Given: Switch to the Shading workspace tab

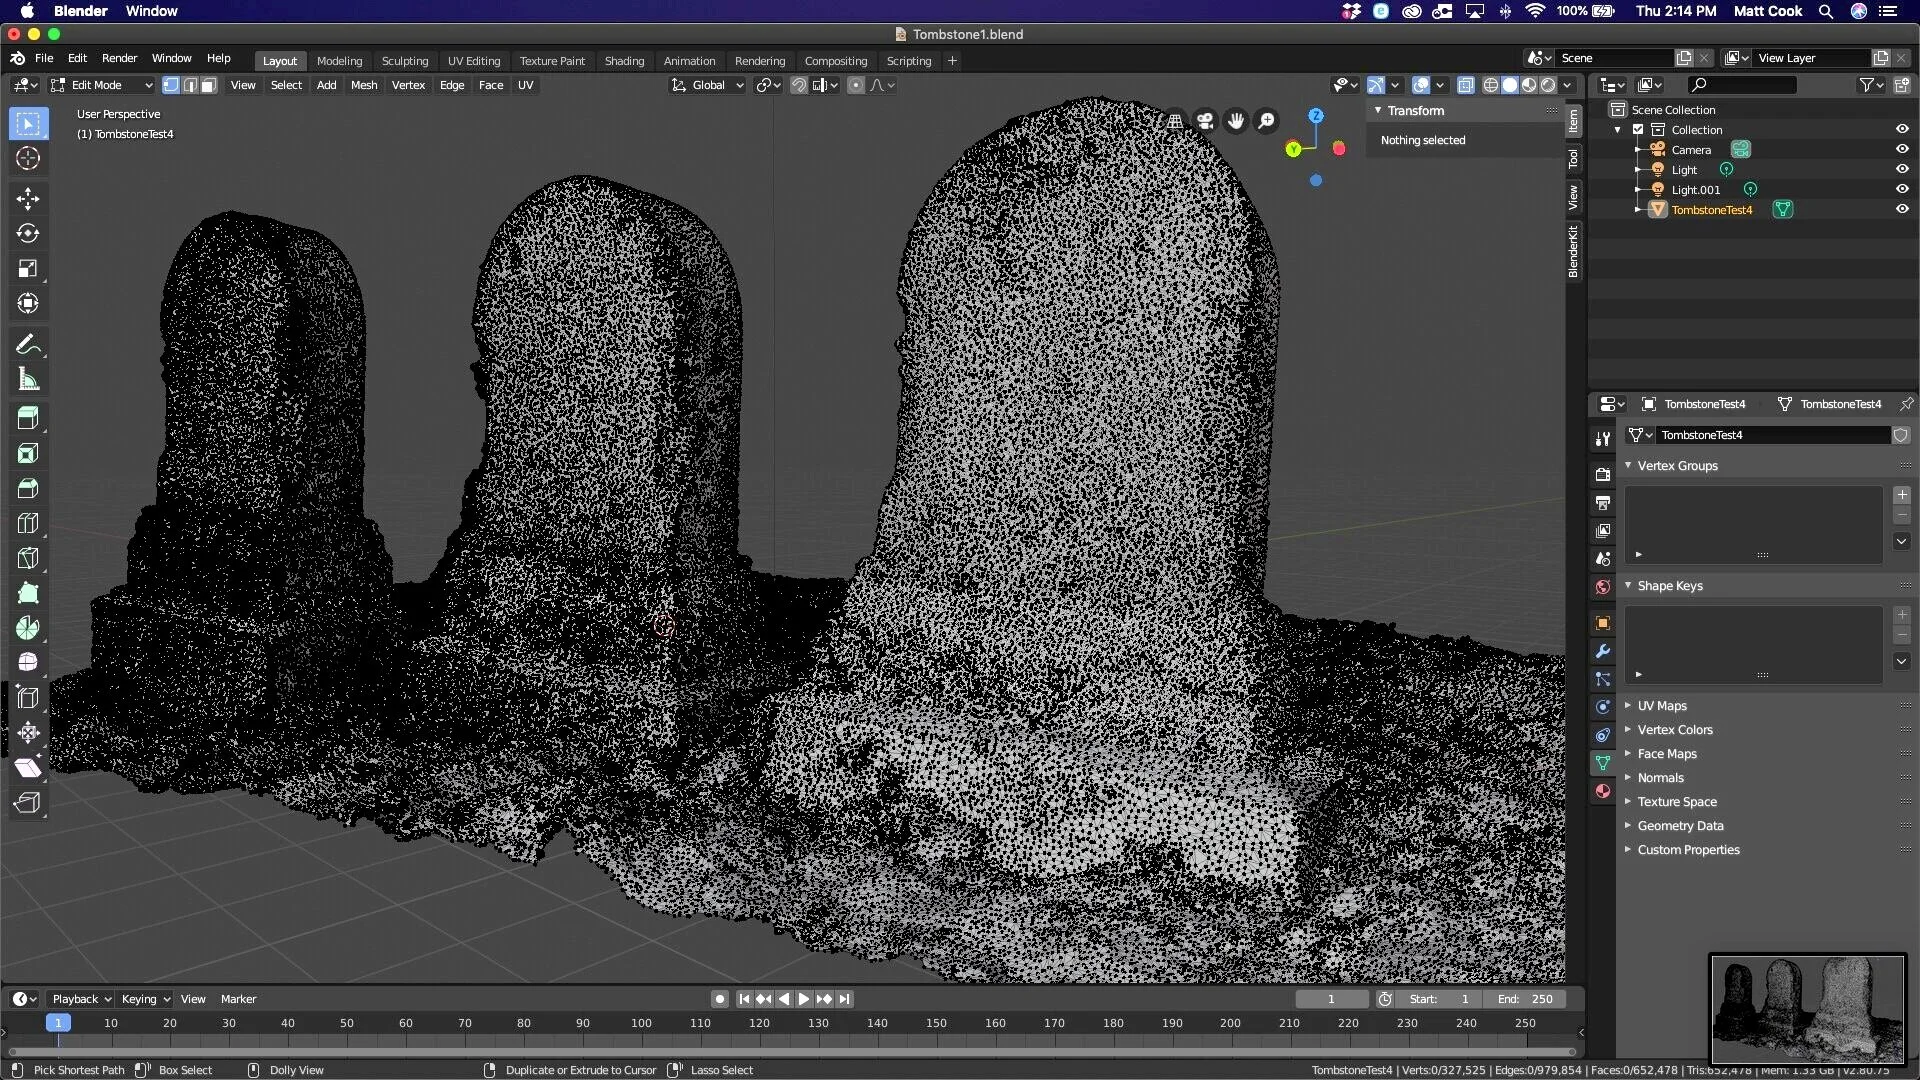Looking at the screenshot, I should (624, 61).
